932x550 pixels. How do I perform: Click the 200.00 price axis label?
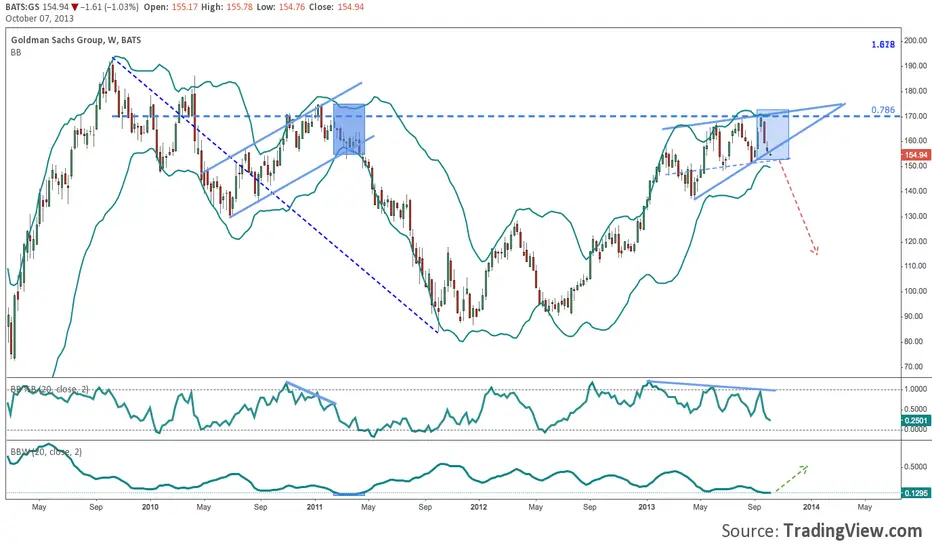coord(915,40)
